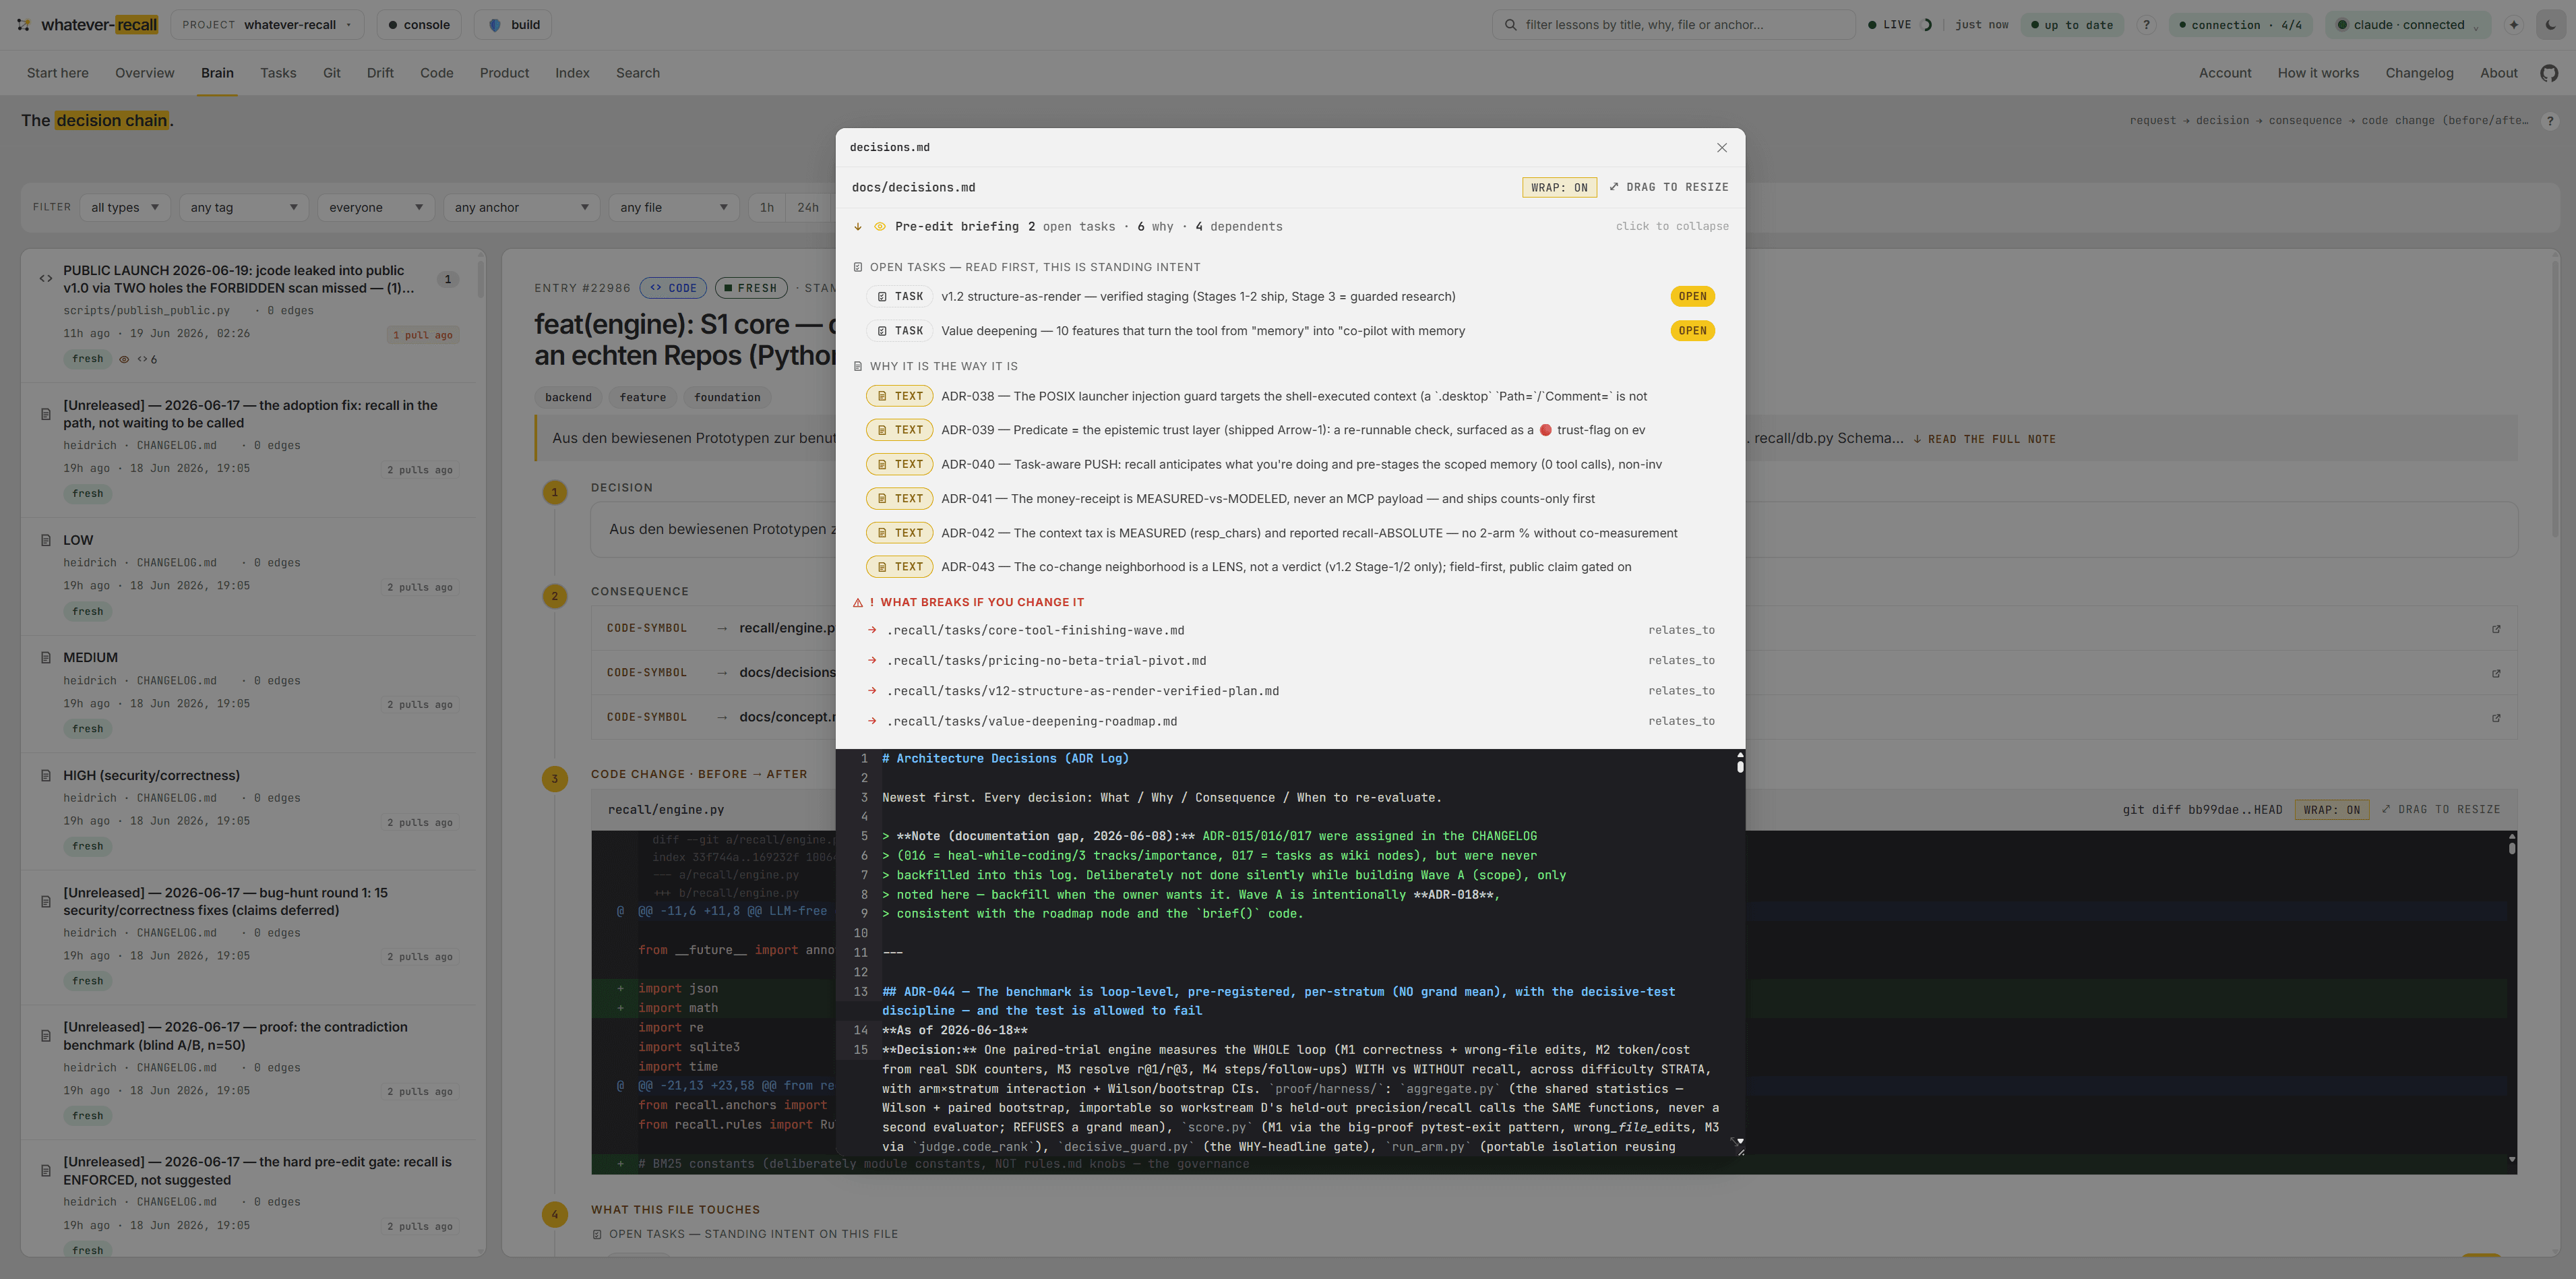Click TEXT badge for ADR-038
The width and height of the screenshot is (2576, 1279).
click(x=899, y=397)
